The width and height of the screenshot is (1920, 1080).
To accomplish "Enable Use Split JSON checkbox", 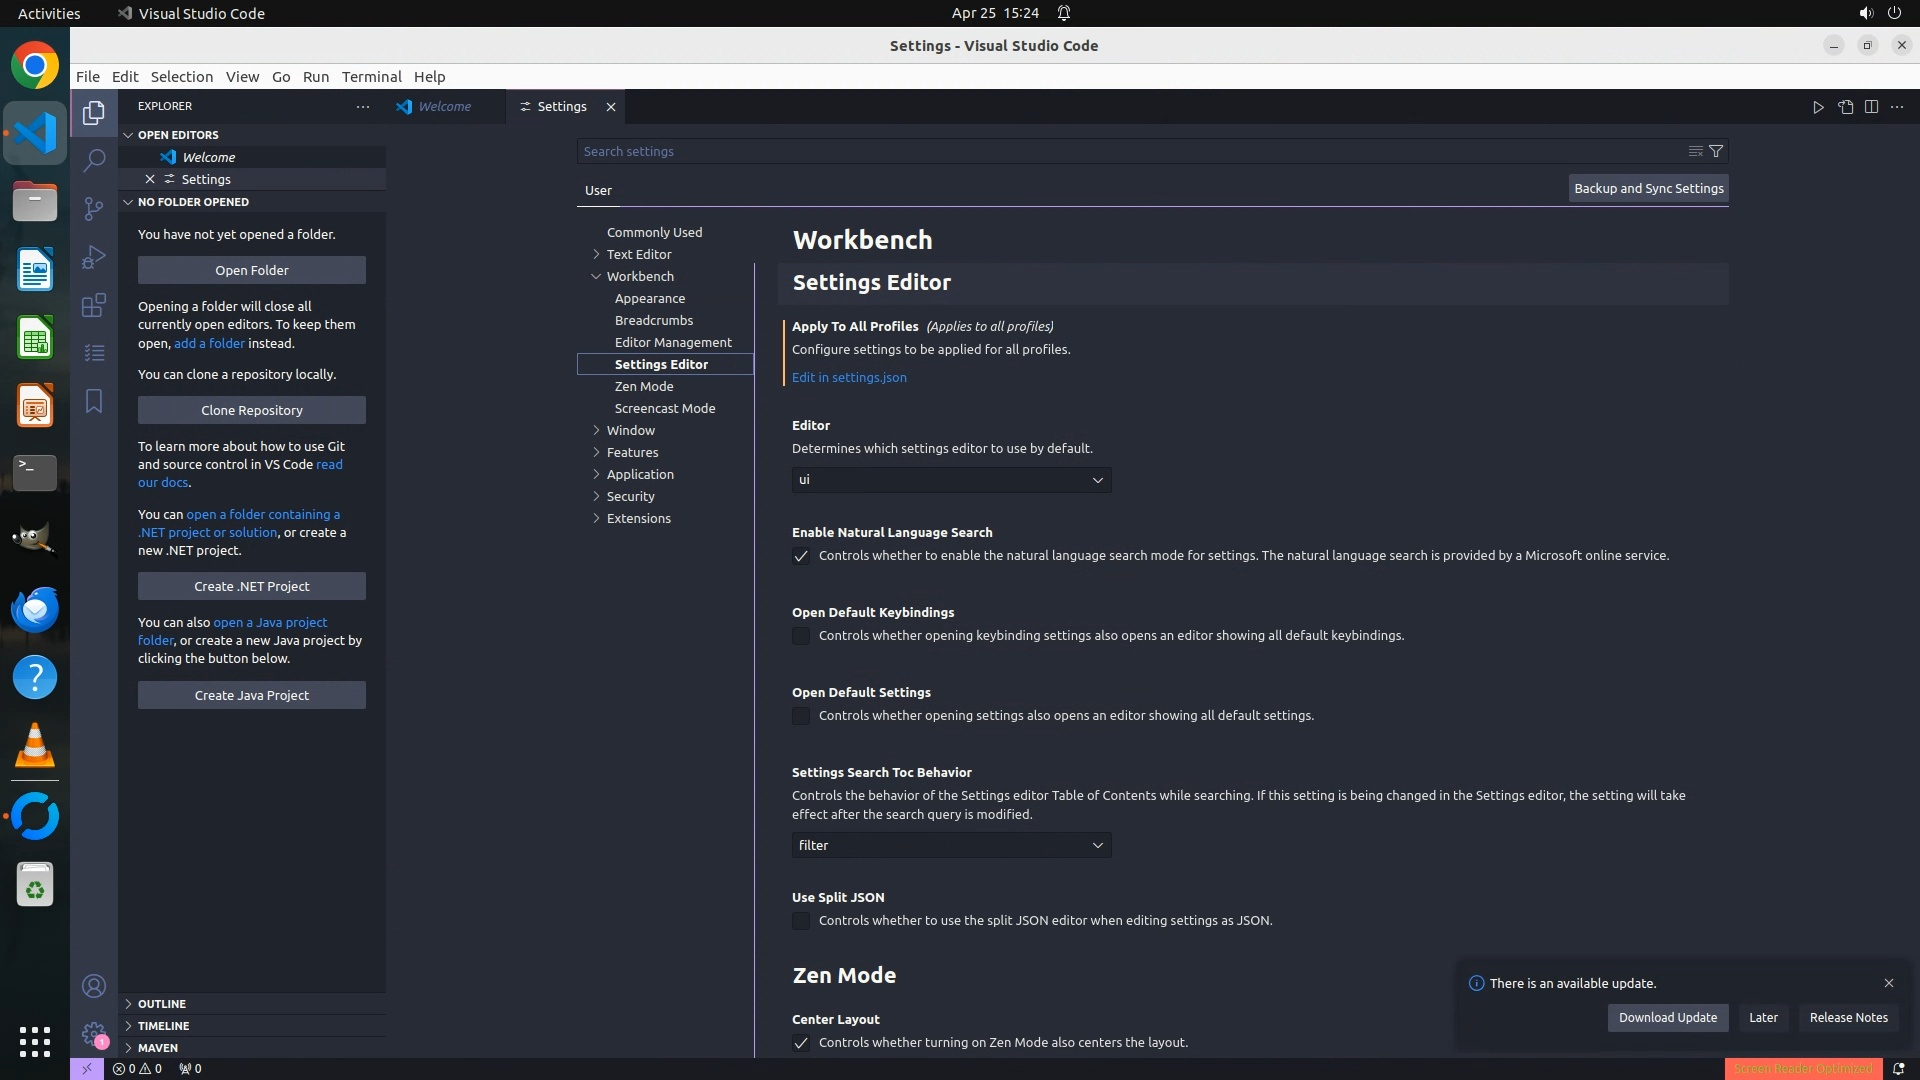I will (801, 921).
